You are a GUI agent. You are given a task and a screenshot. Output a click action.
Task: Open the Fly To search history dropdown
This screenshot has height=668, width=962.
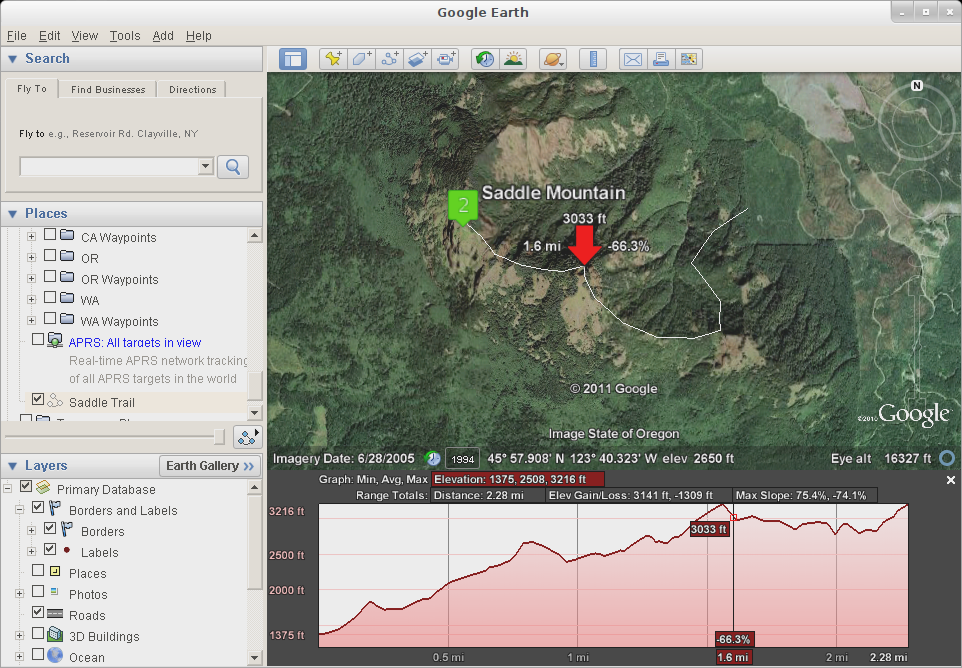coord(206,166)
